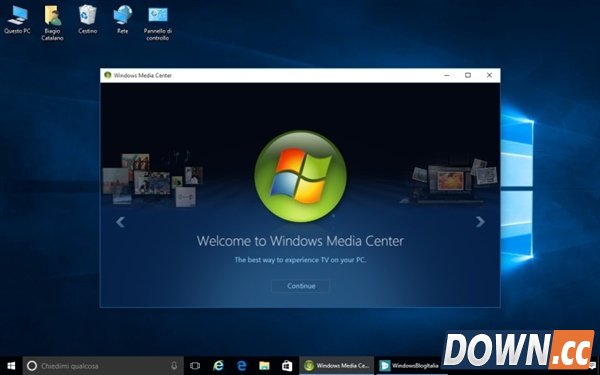The width and height of the screenshot is (600, 375).
Task: Open the Windows Store taskbar icon
Action: tap(287, 366)
